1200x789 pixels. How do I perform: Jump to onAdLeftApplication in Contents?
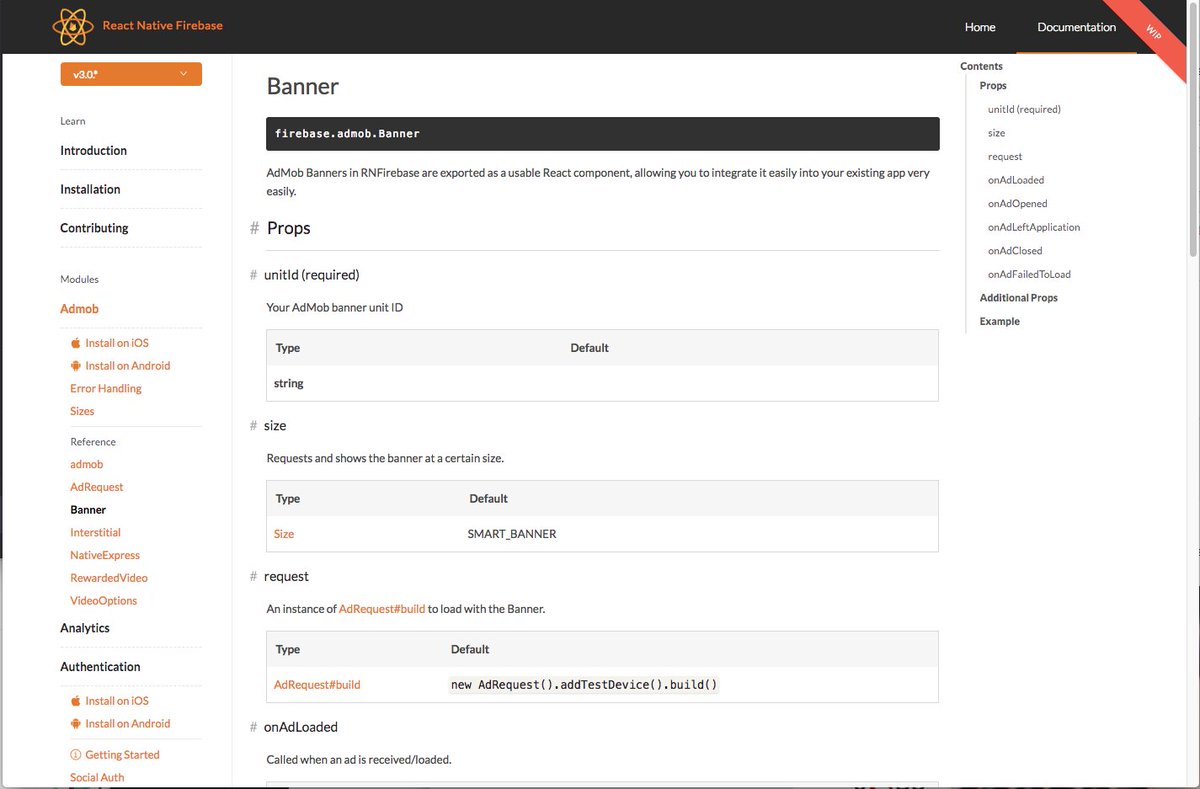coord(1034,227)
